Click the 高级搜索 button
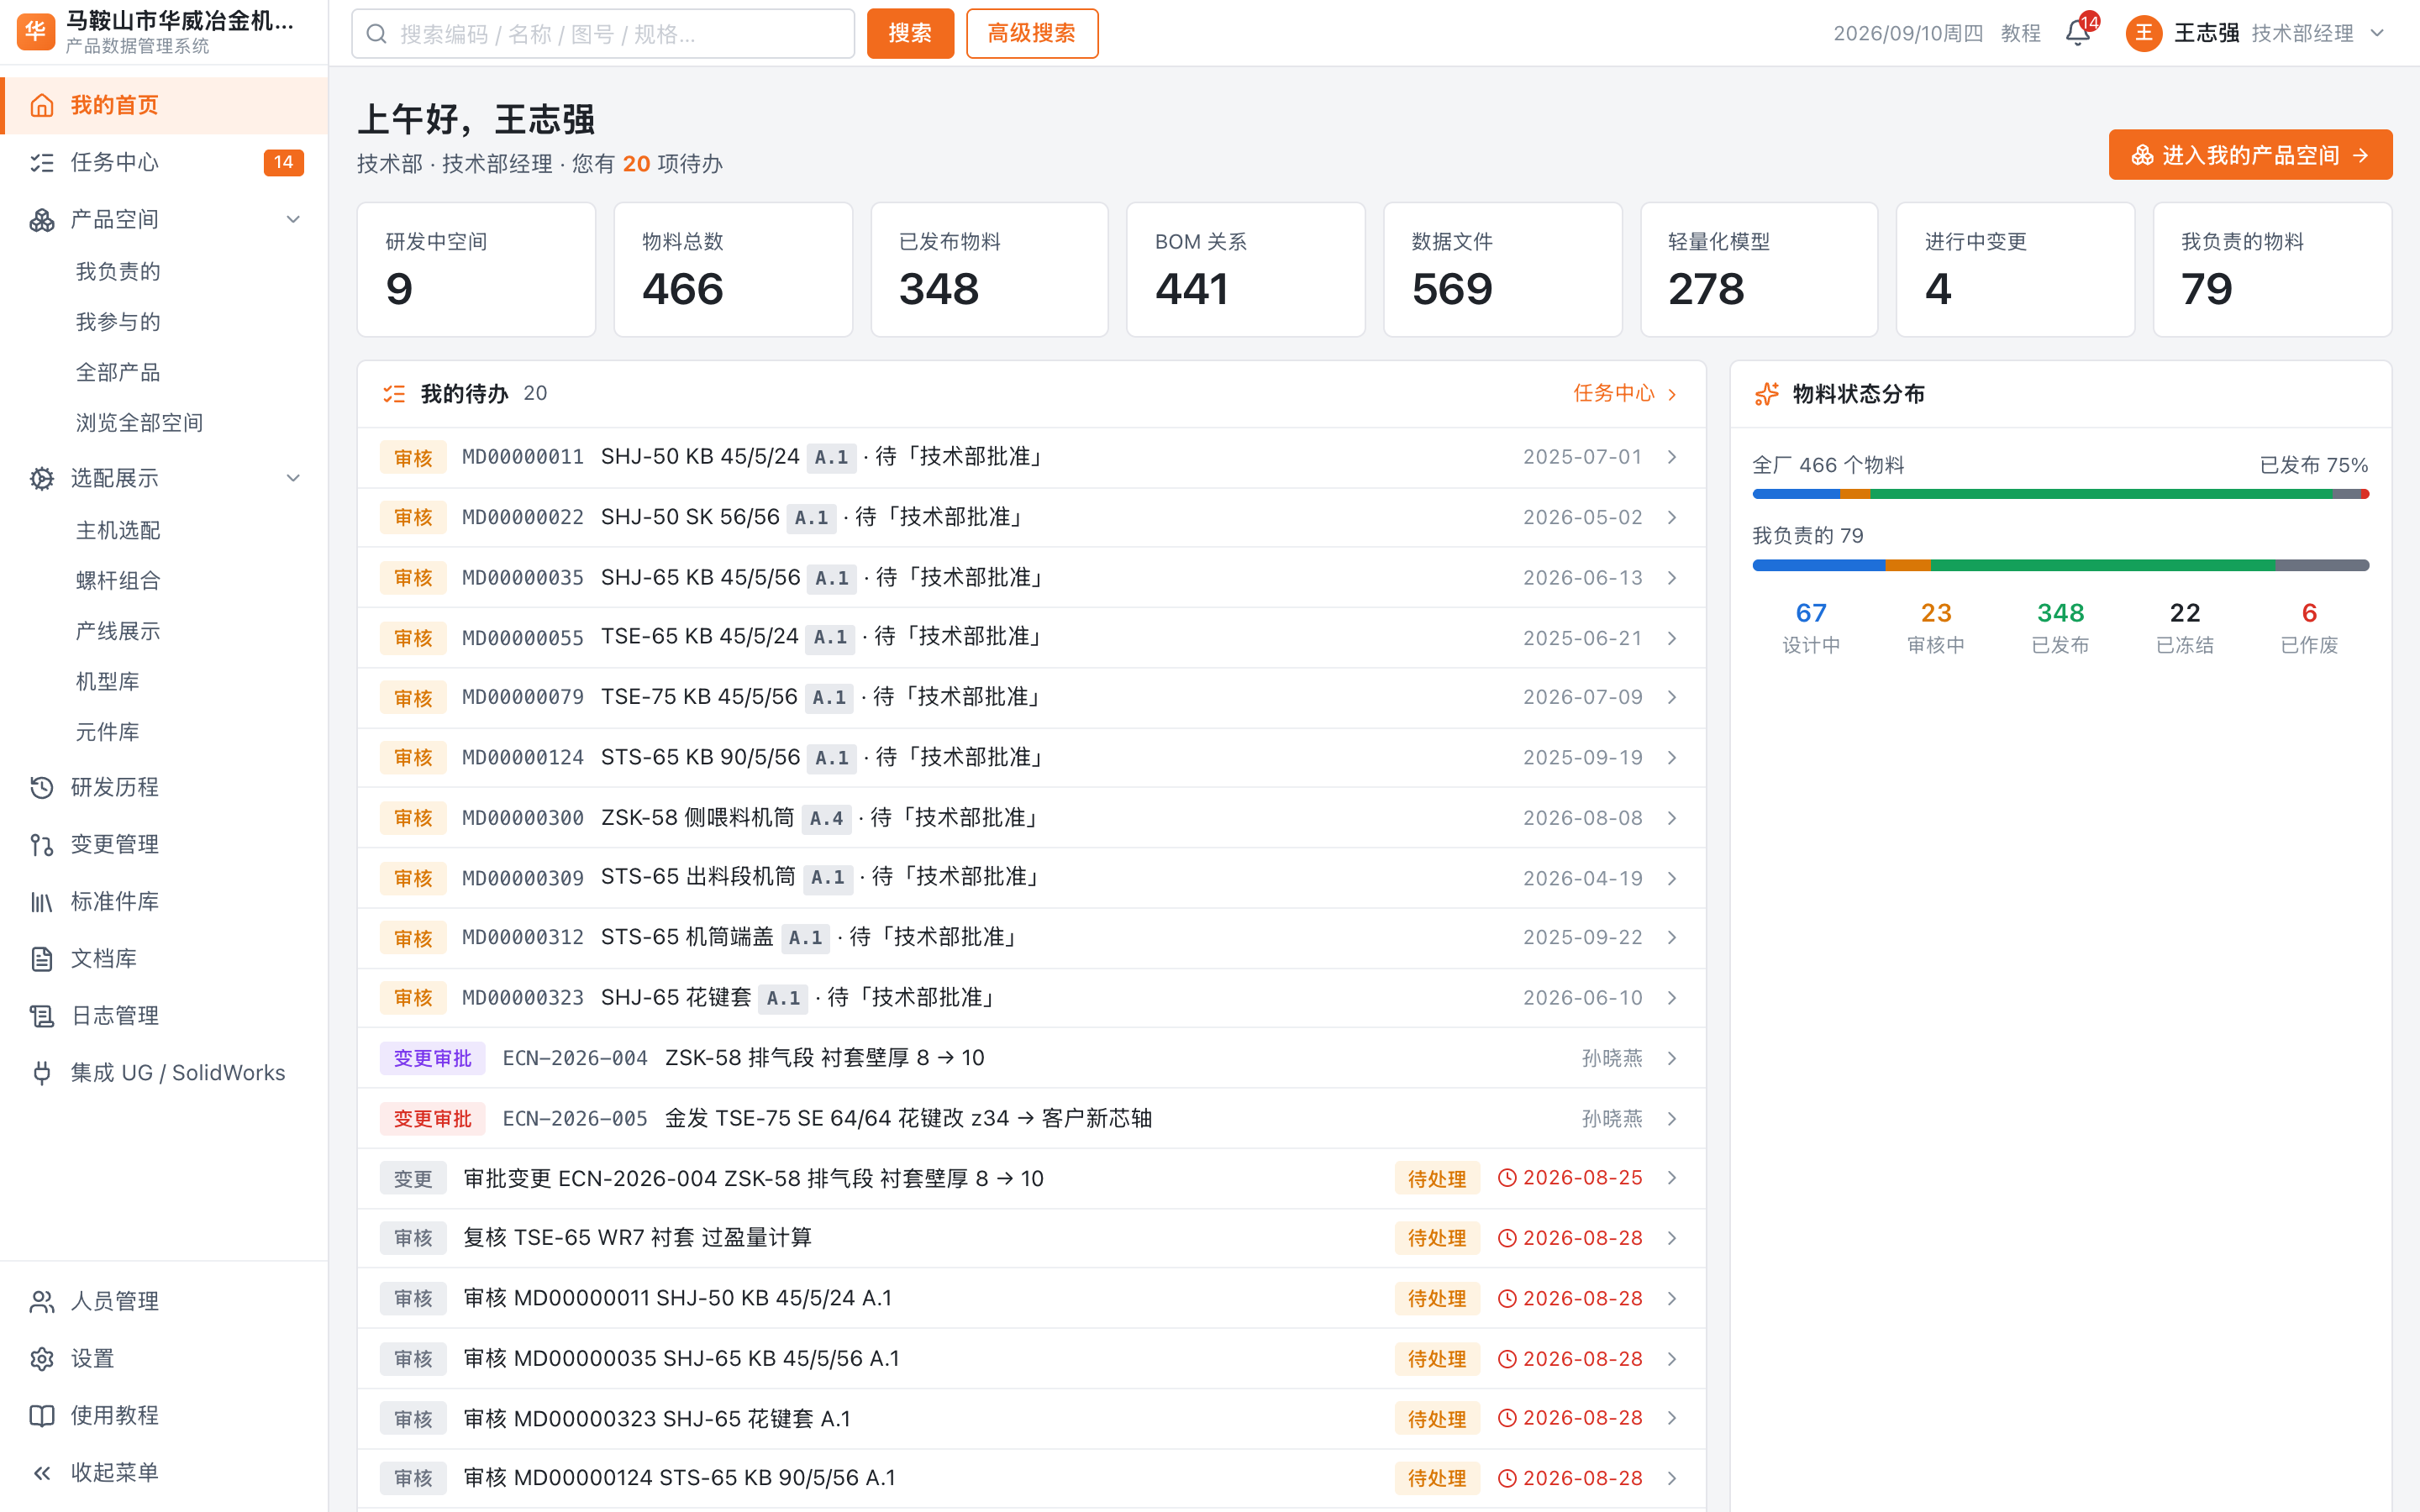The height and width of the screenshot is (1512, 2420). tap(1032, 33)
